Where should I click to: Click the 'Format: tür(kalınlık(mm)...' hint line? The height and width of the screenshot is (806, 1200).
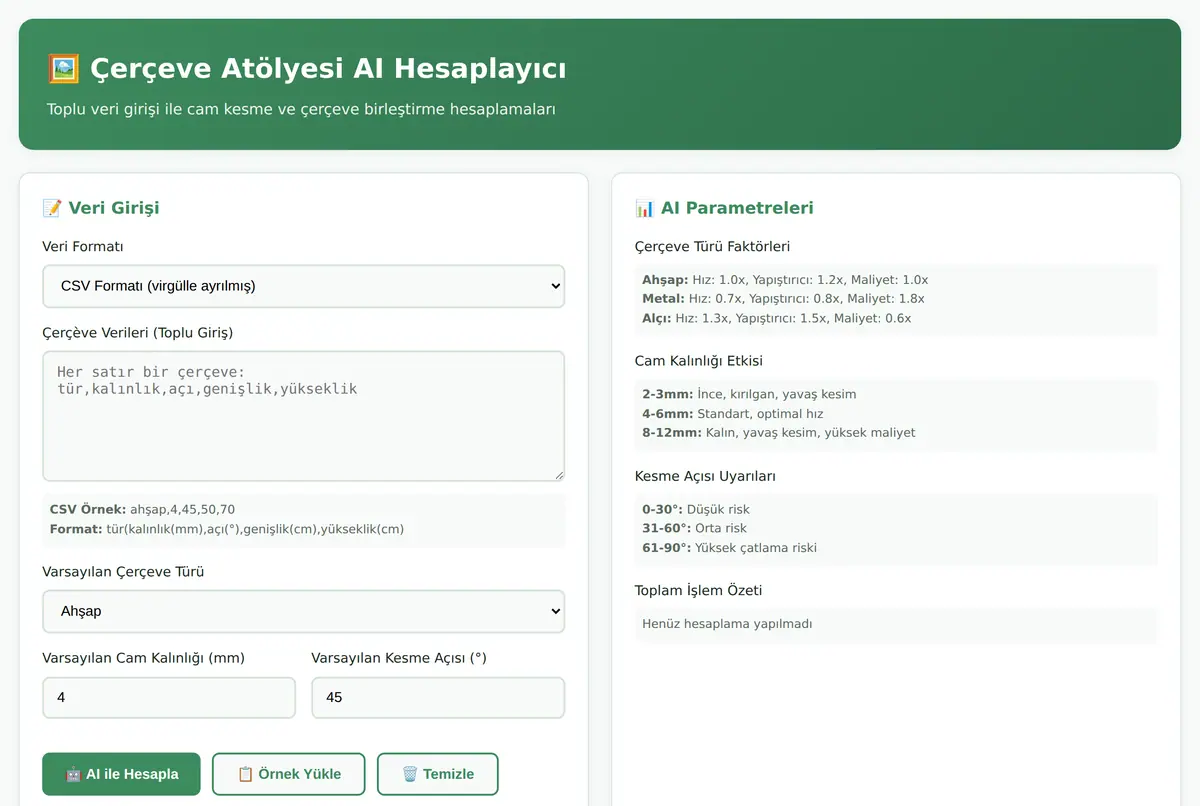(227, 529)
